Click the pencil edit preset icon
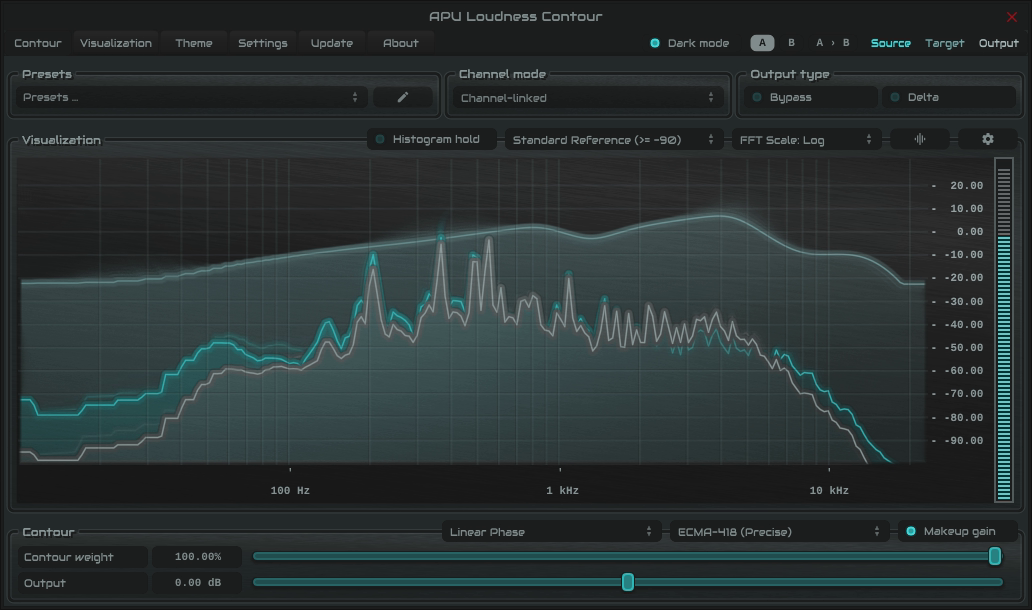1032x610 pixels. (x=403, y=97)
